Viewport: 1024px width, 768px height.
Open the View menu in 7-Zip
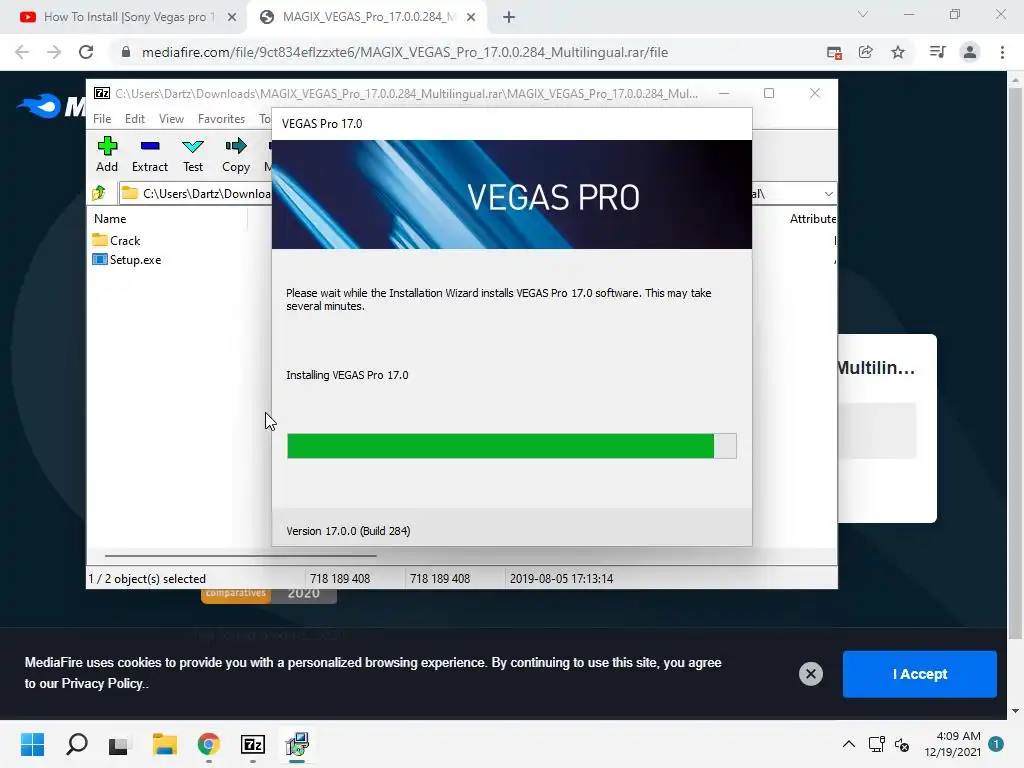click(171, 119)
